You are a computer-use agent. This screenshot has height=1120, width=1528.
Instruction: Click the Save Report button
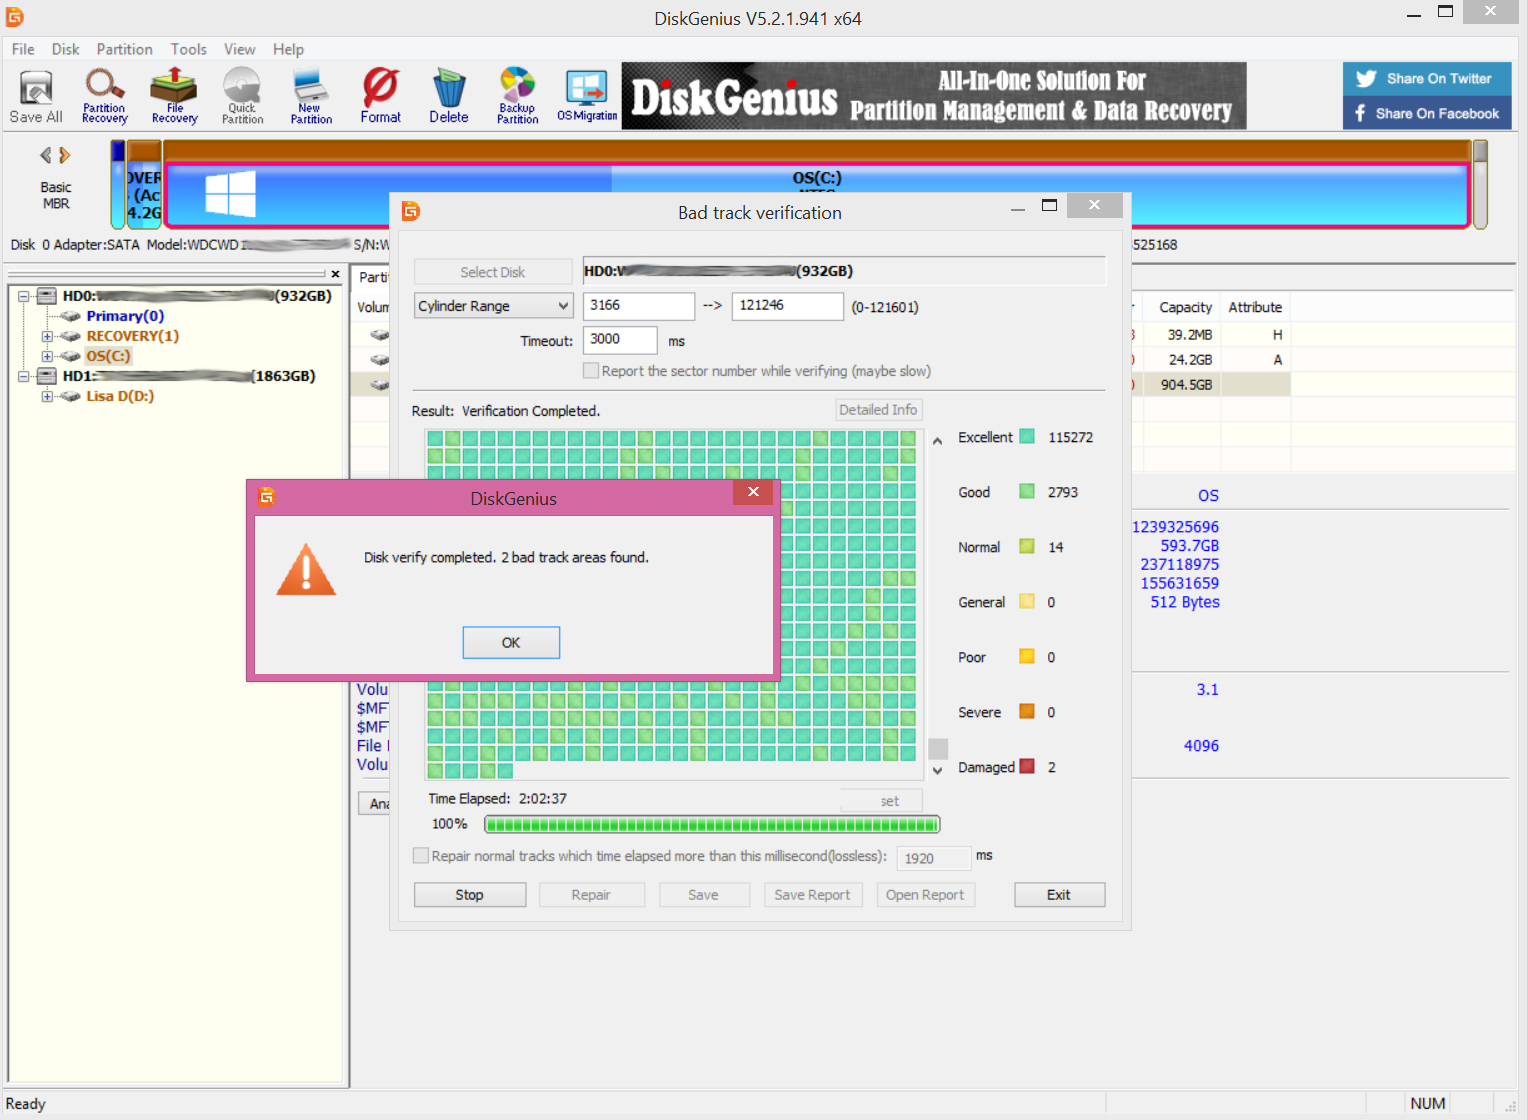pyautogui.click(x=812, y=895)
